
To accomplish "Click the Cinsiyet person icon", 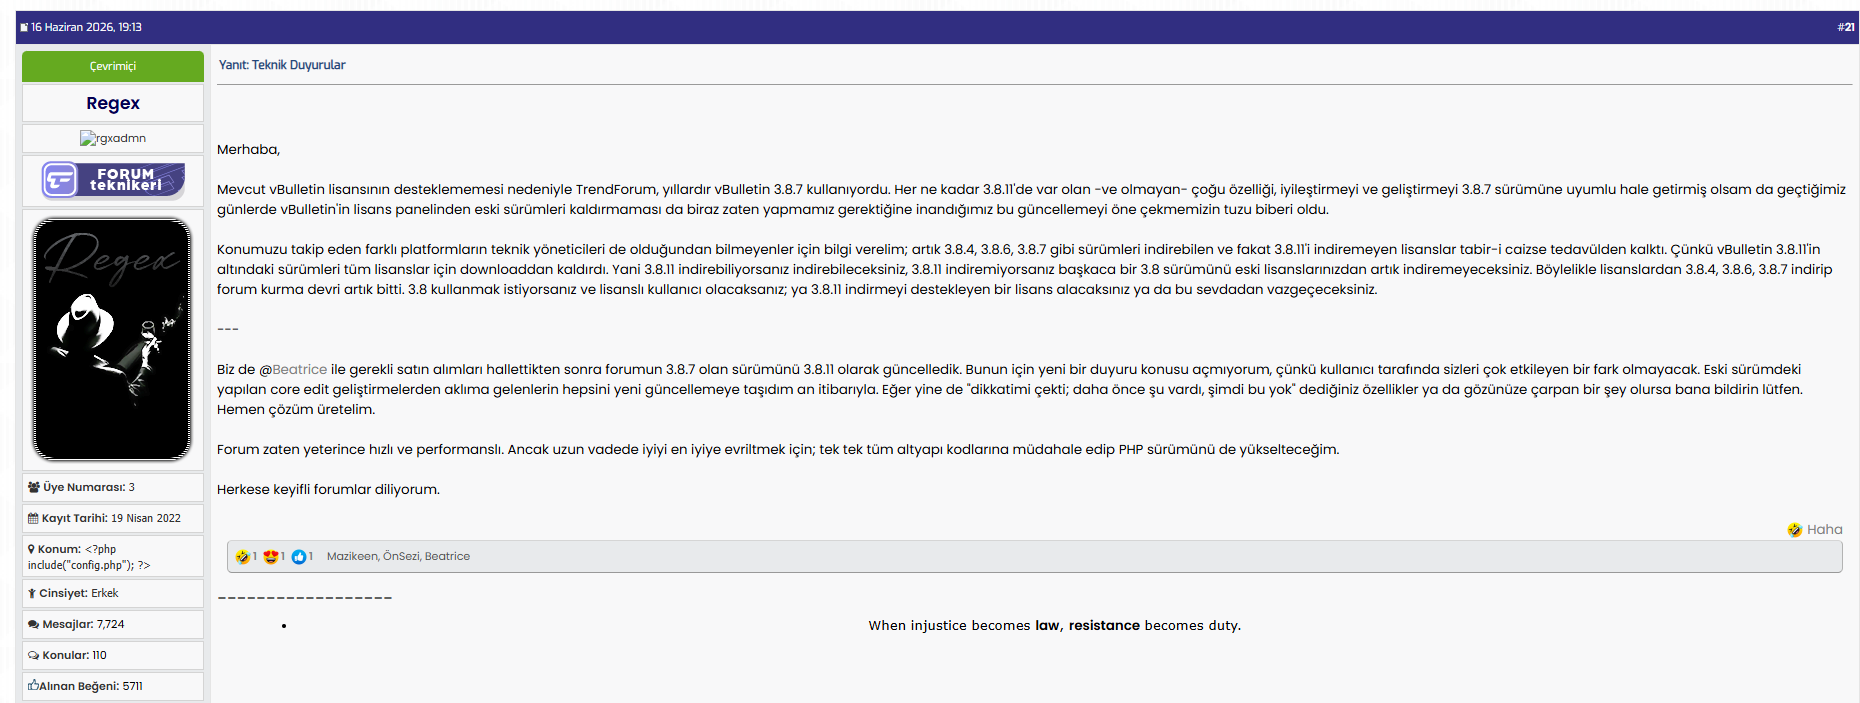I will pyautogui.click(x=32, y=593).
